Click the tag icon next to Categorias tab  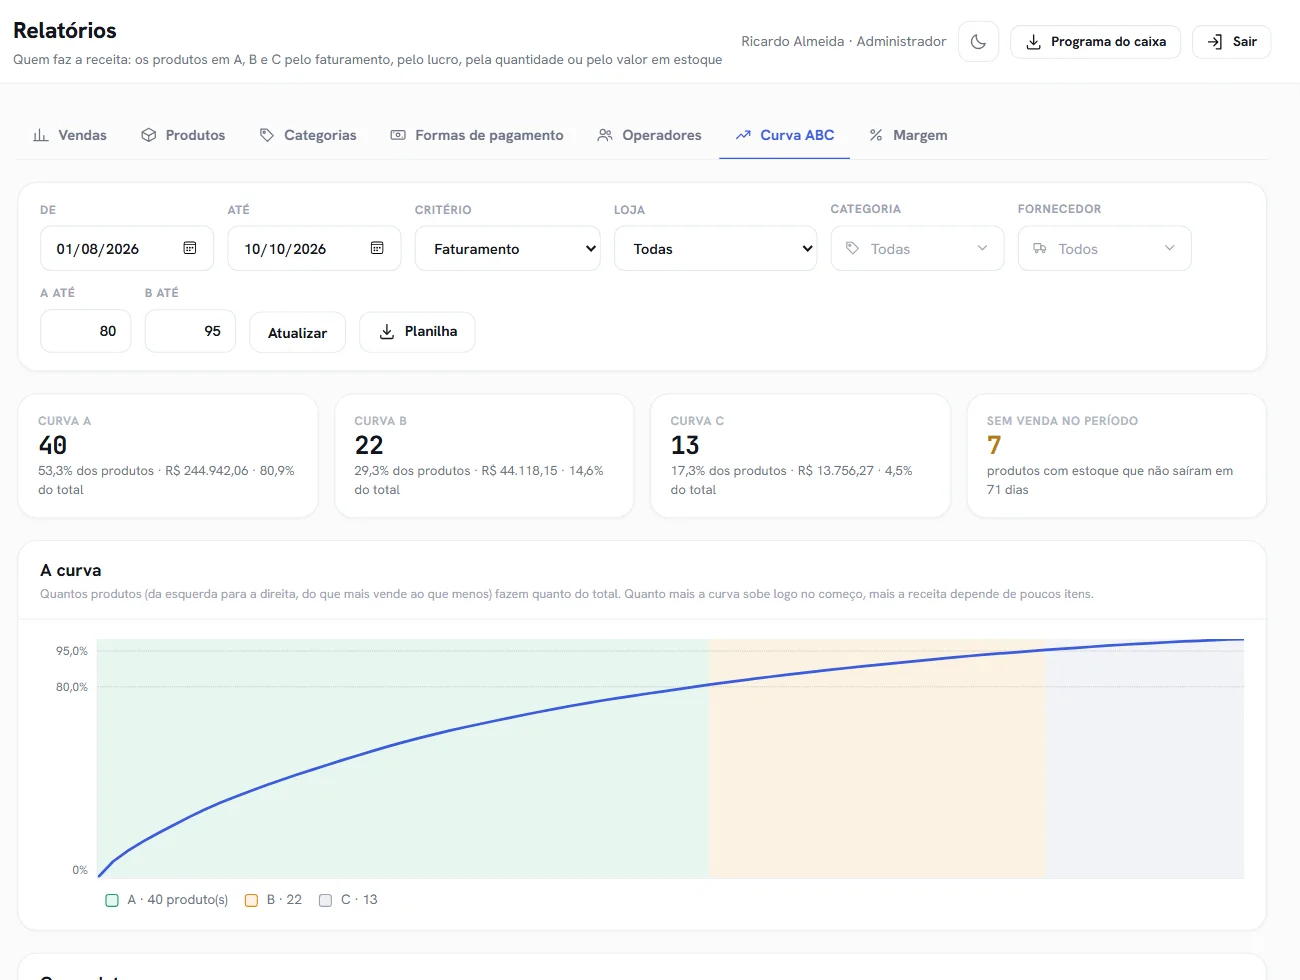(267, 135)
